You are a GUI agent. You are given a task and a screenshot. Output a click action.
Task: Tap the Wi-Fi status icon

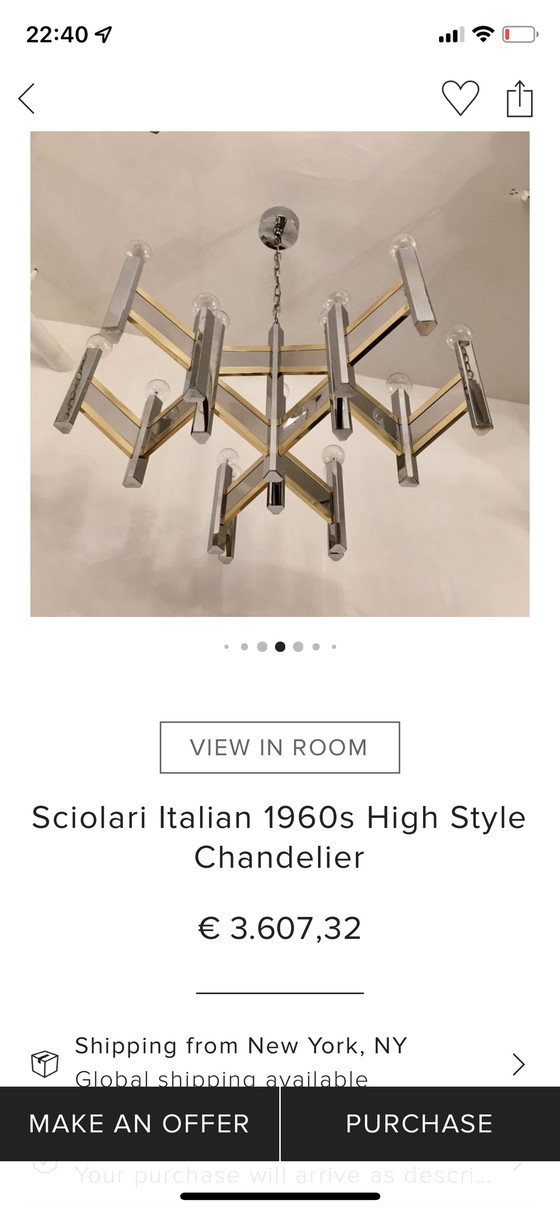[484, 34]
